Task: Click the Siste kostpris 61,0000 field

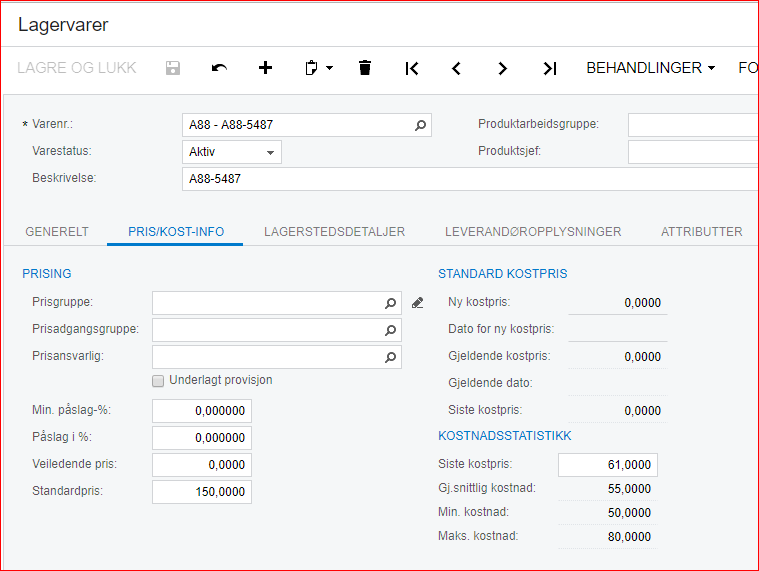Action: click(x=608, y=465)
